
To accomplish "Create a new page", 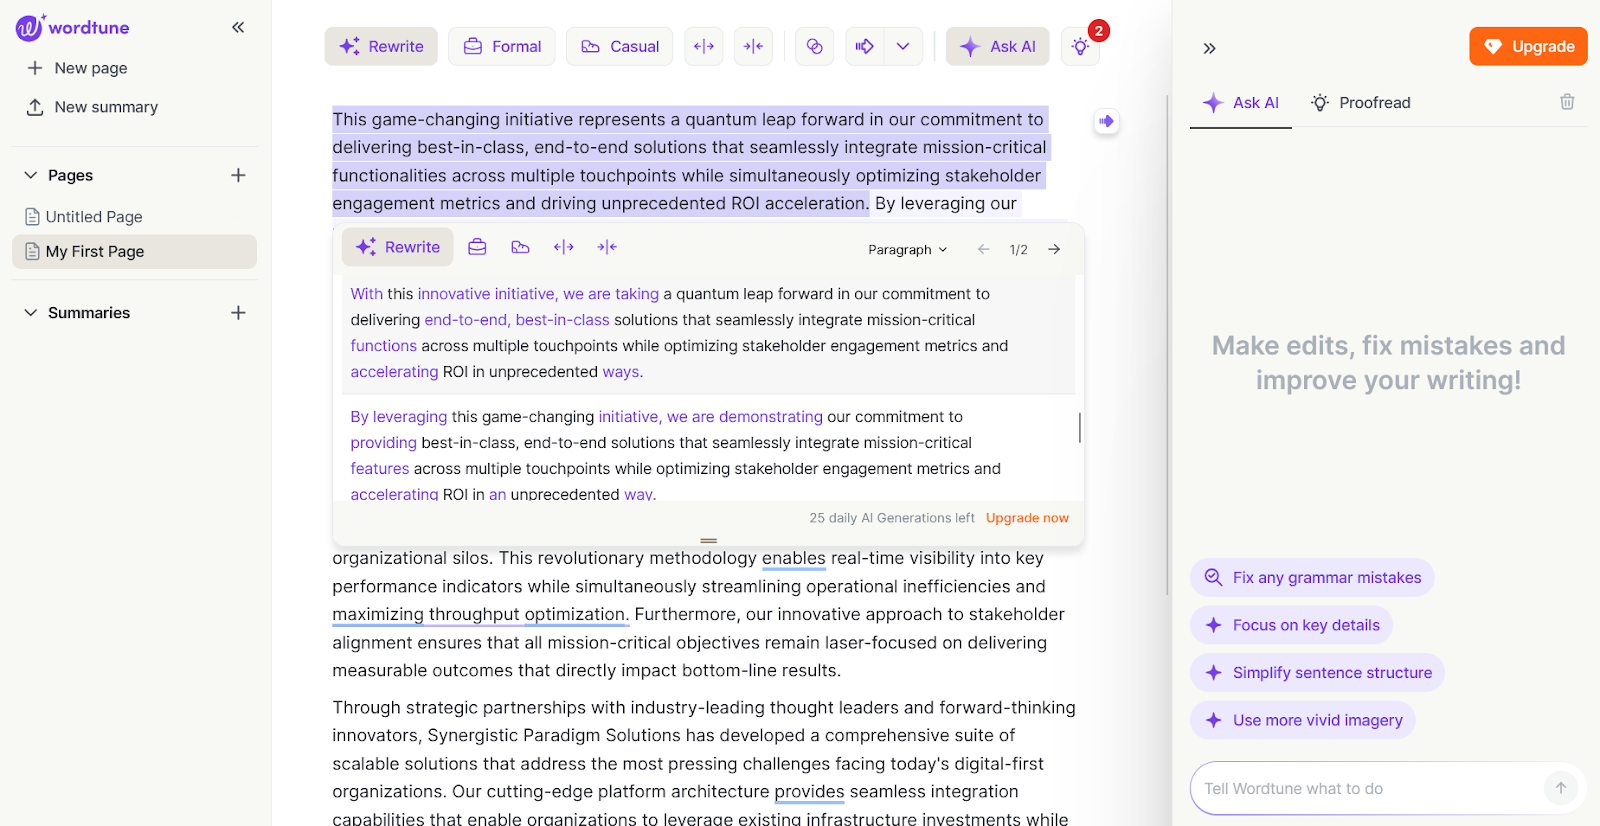I will click(x=78, y=68).
